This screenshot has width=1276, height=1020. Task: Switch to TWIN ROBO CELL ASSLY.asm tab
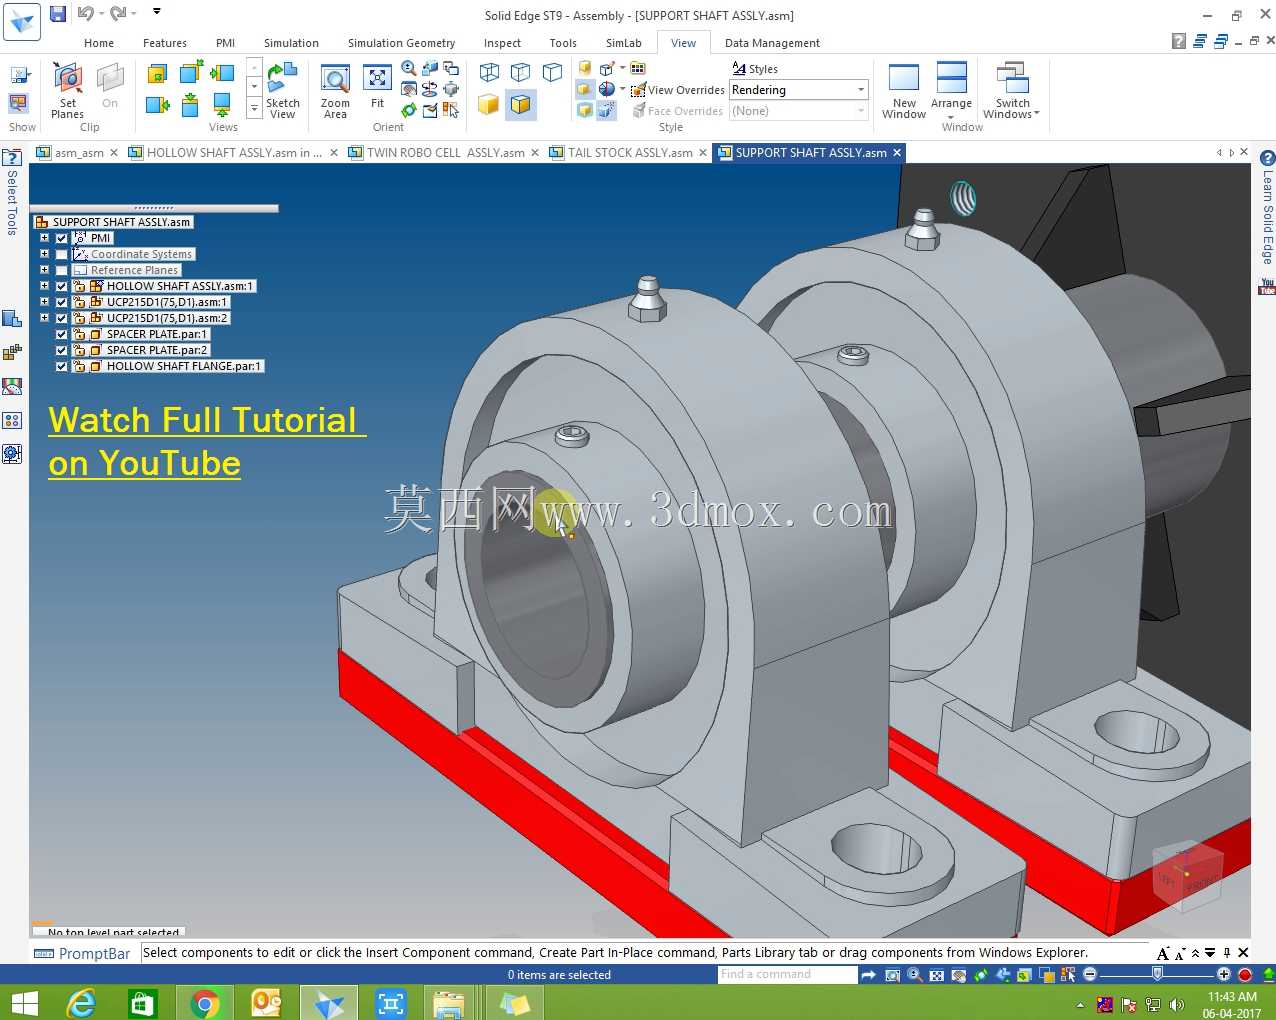click(x=445, y=153)
